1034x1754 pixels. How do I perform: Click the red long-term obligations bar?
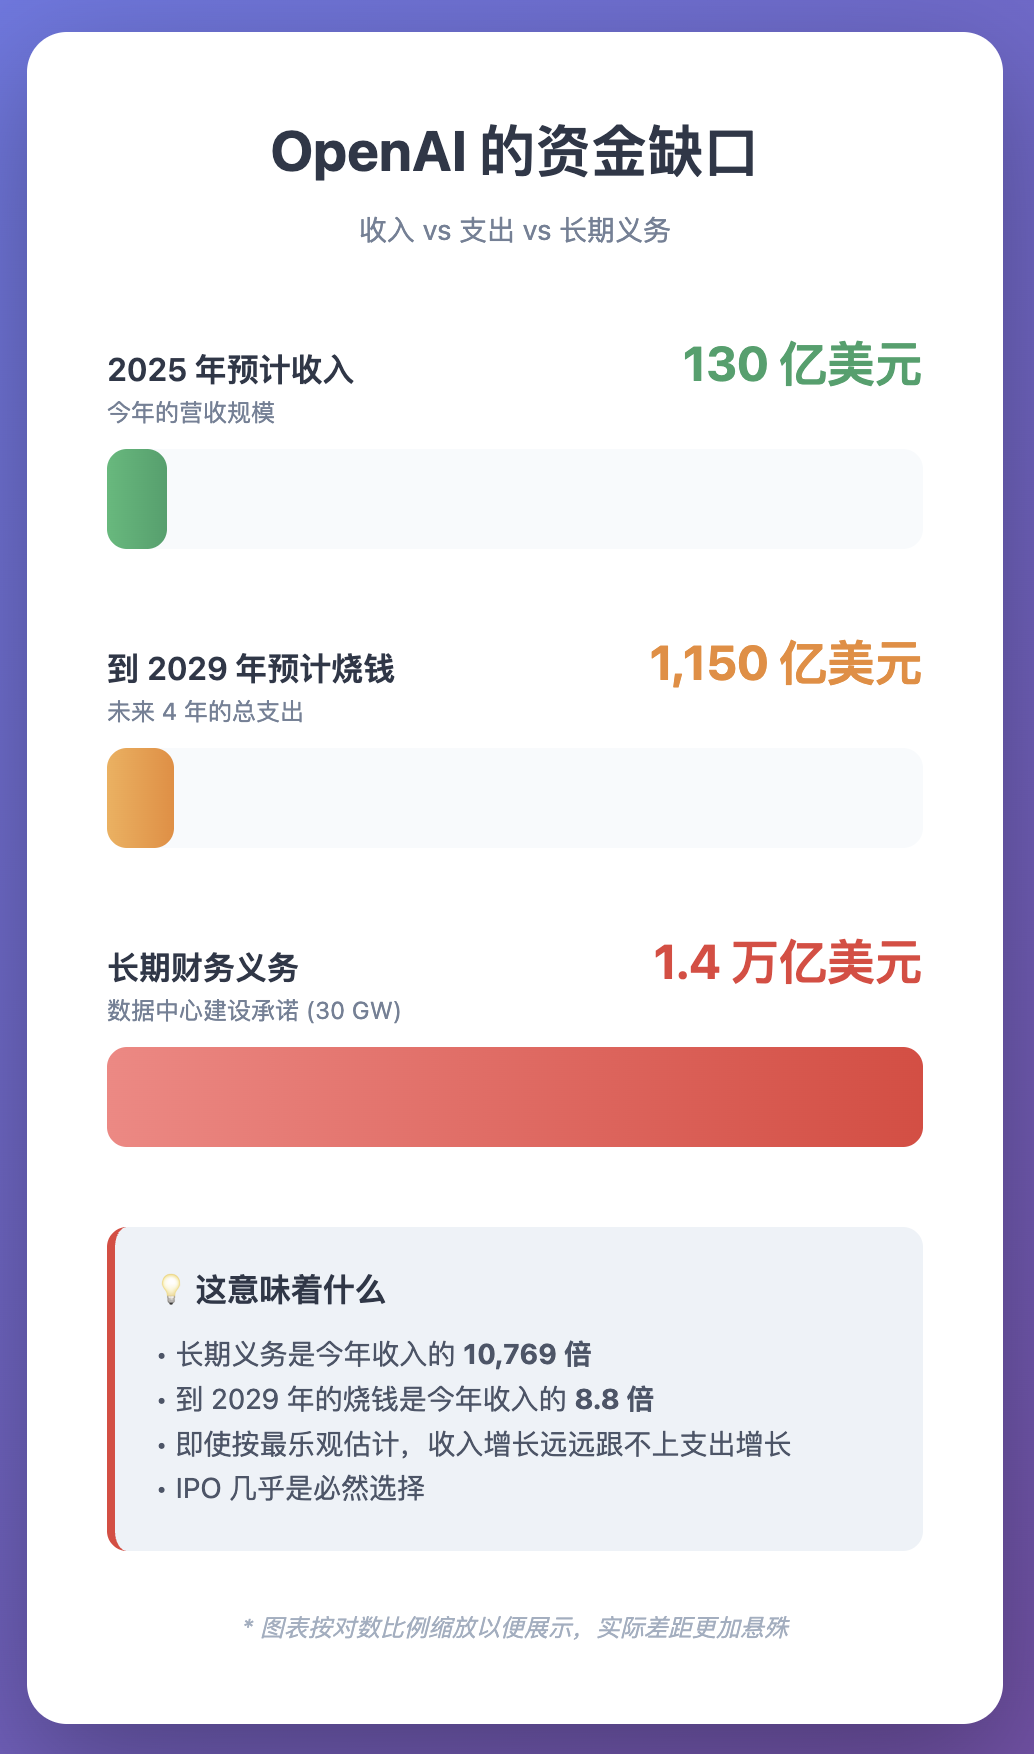pyautogui.click(x=515, y=1097)
